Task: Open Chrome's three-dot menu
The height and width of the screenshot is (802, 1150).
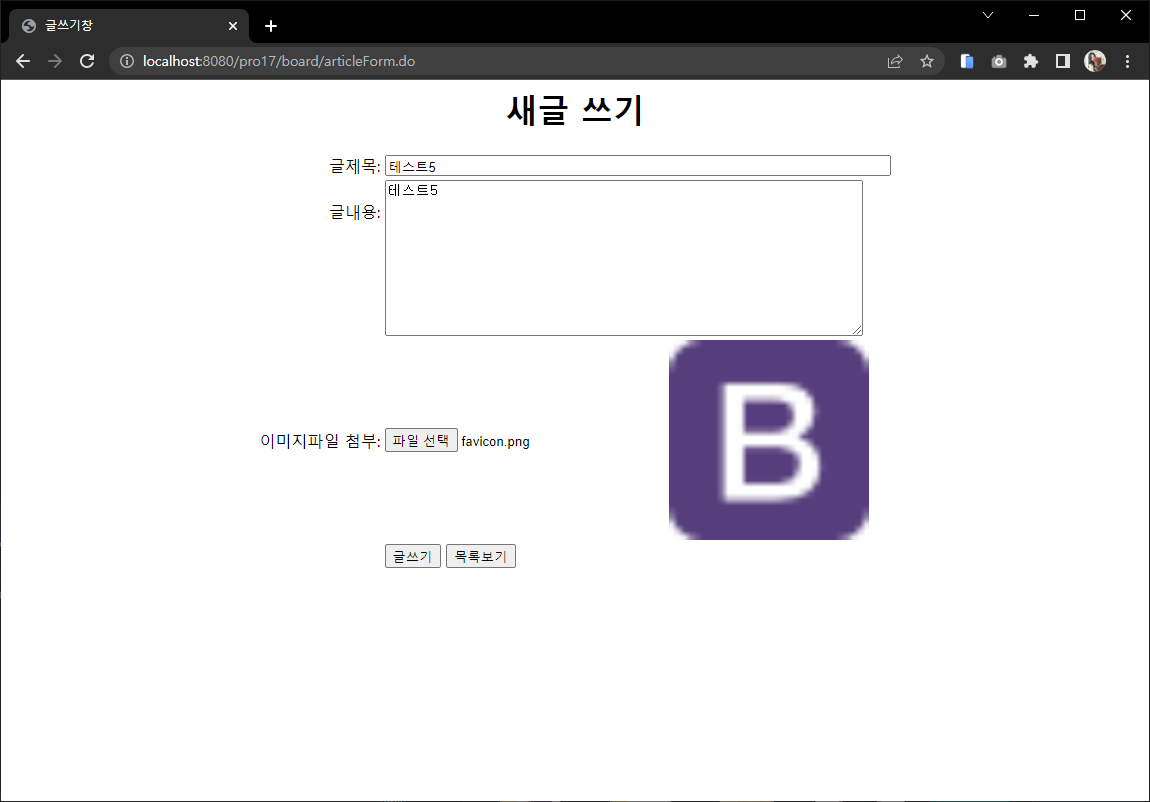Action: pos(1127,62)
